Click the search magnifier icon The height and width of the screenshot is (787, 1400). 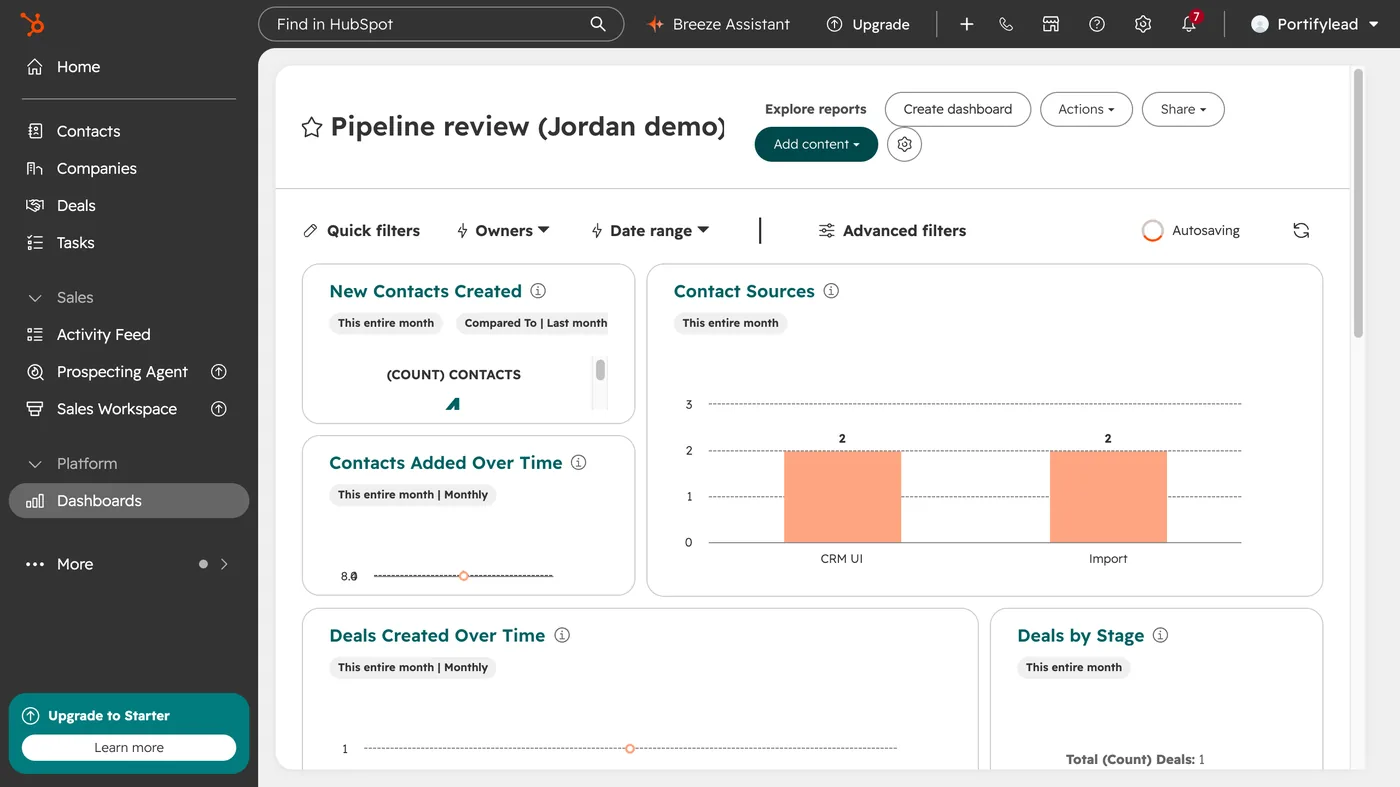[x=598, y=24]
